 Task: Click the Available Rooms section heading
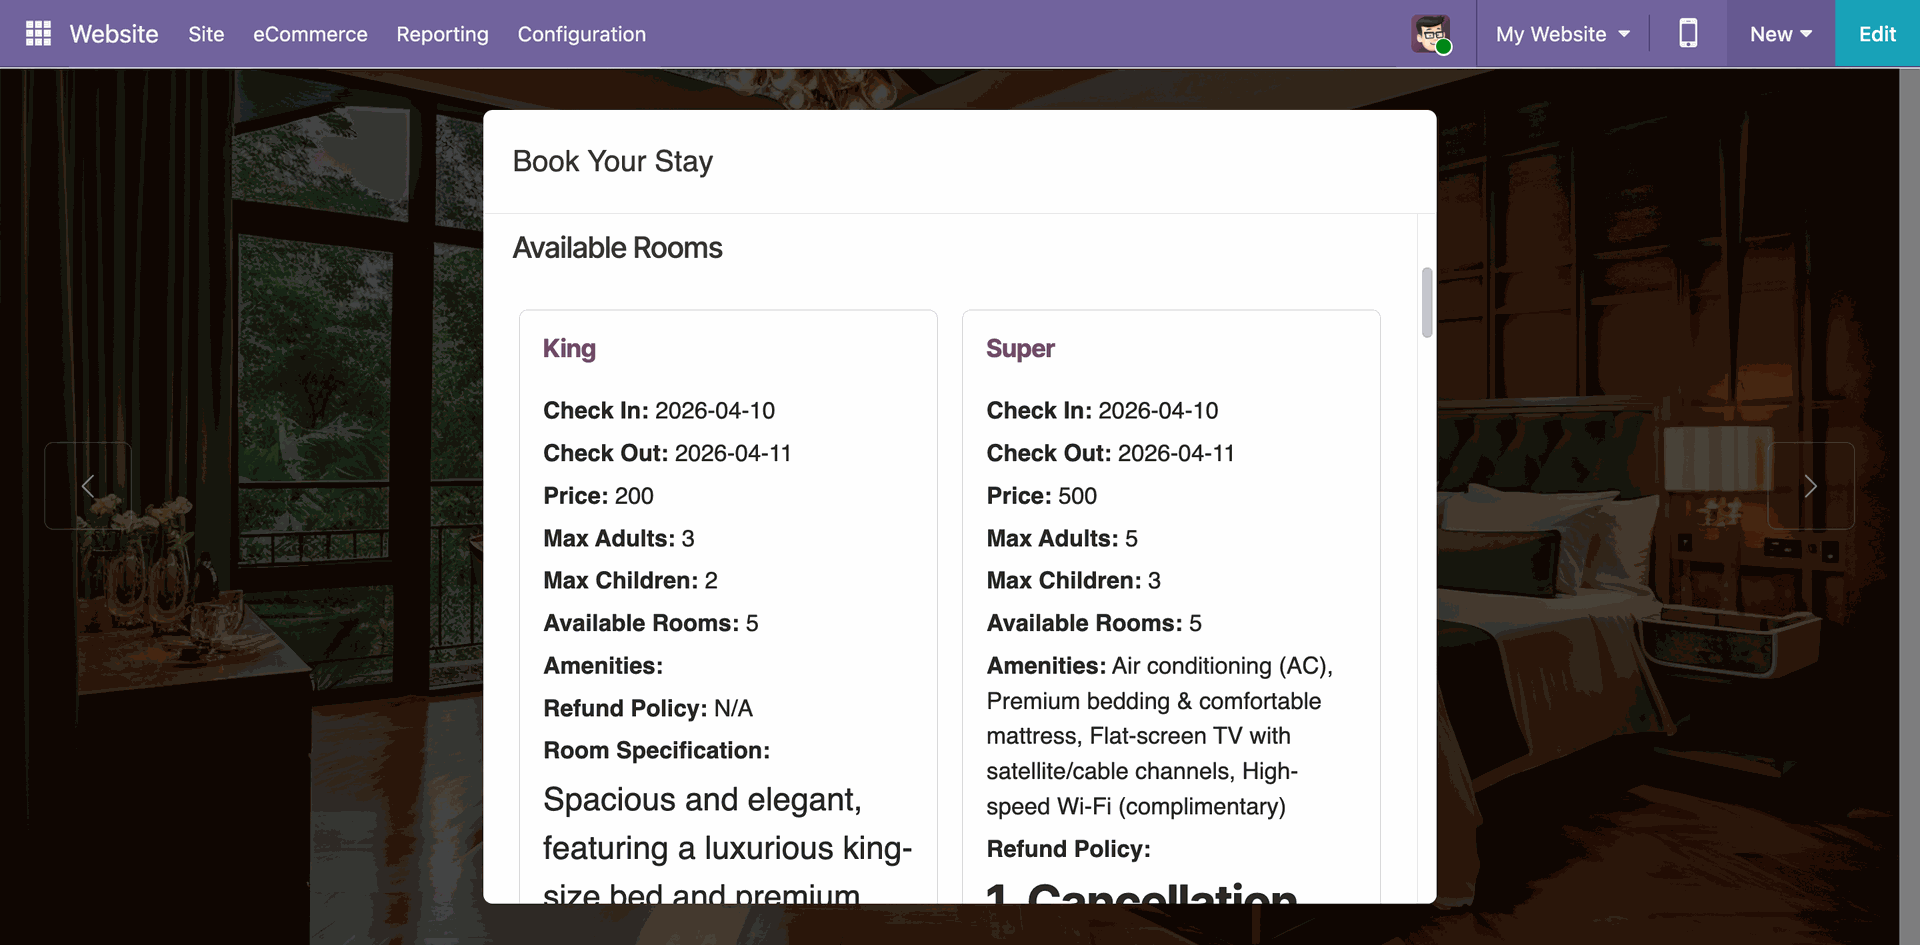click(x=618, y=248)
